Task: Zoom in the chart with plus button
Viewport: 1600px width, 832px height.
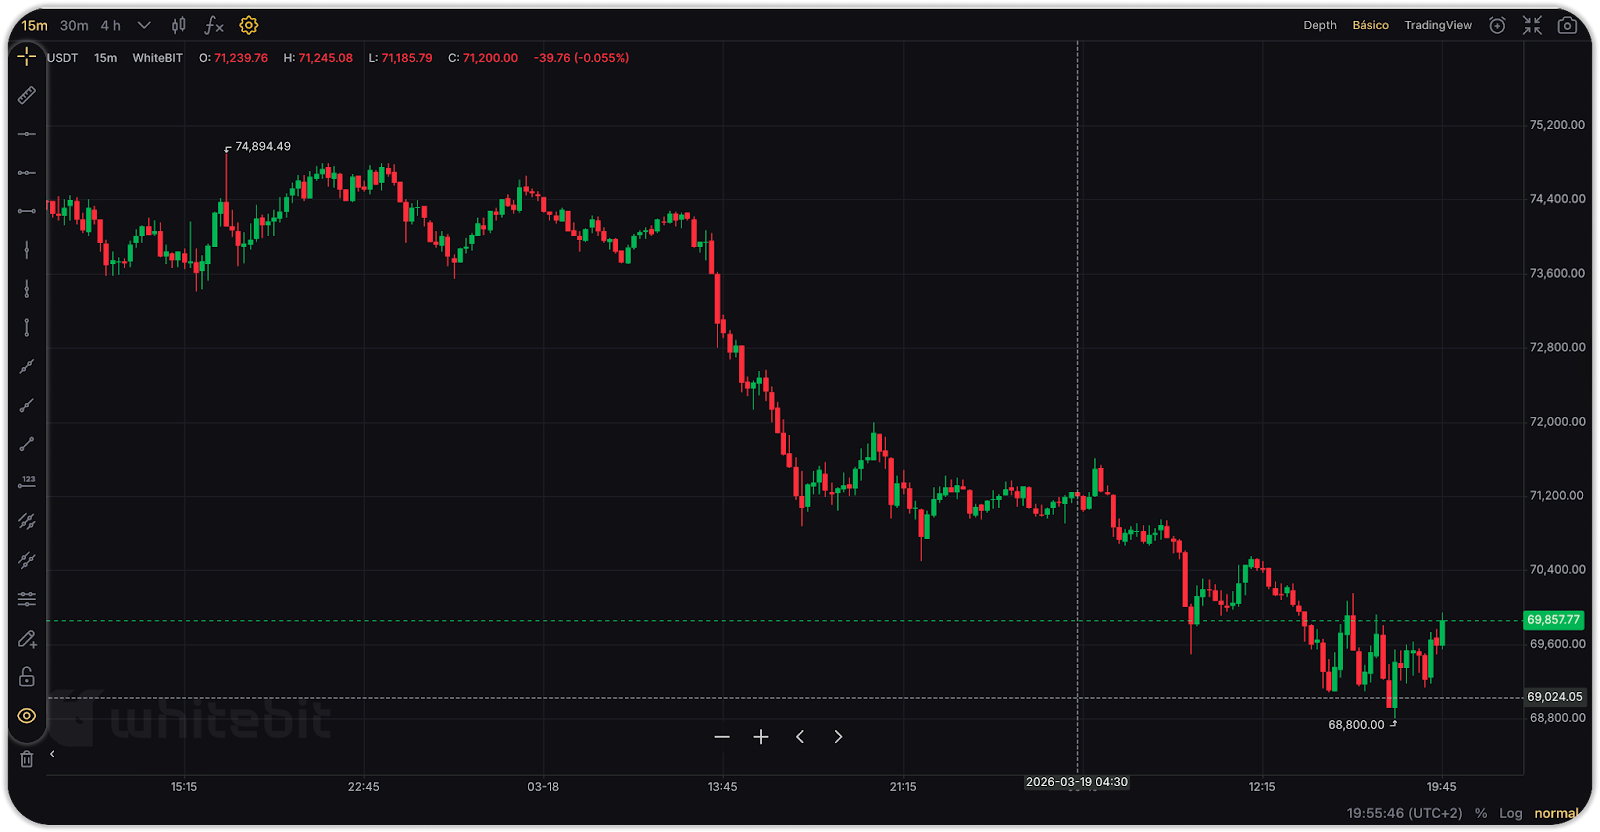Action: 761,737
